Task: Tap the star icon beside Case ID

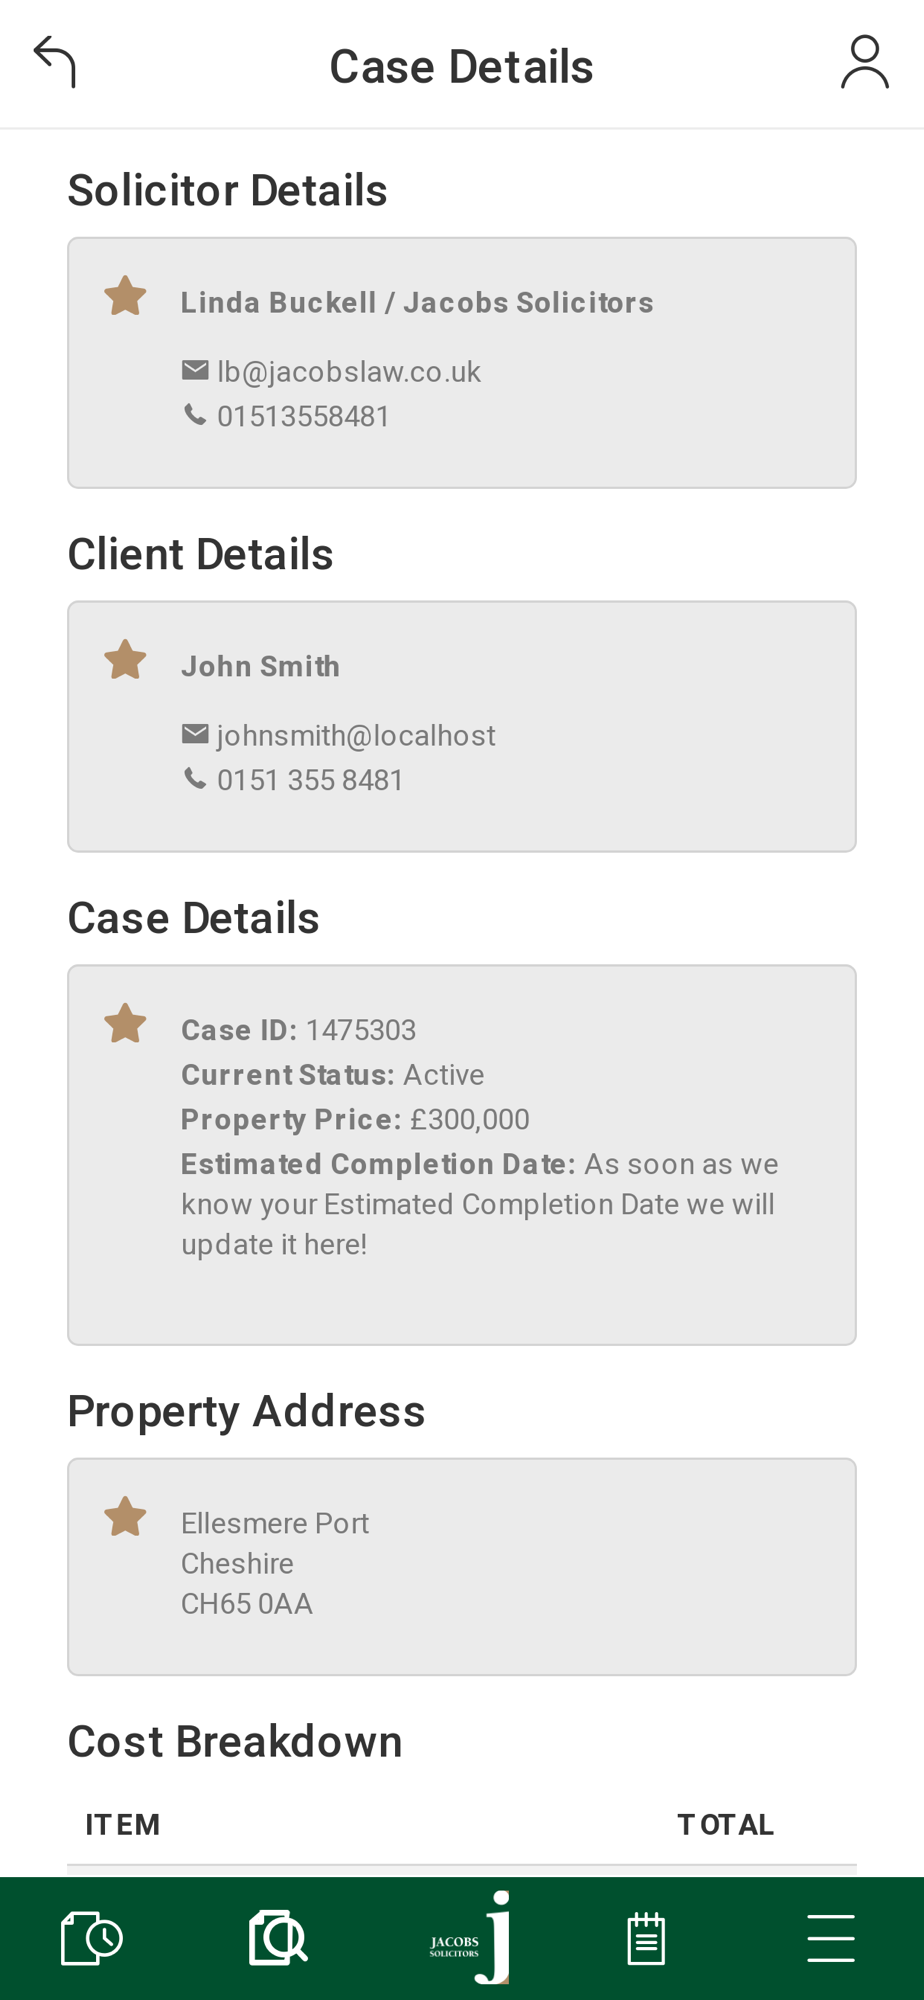Action: (125, 1024)
